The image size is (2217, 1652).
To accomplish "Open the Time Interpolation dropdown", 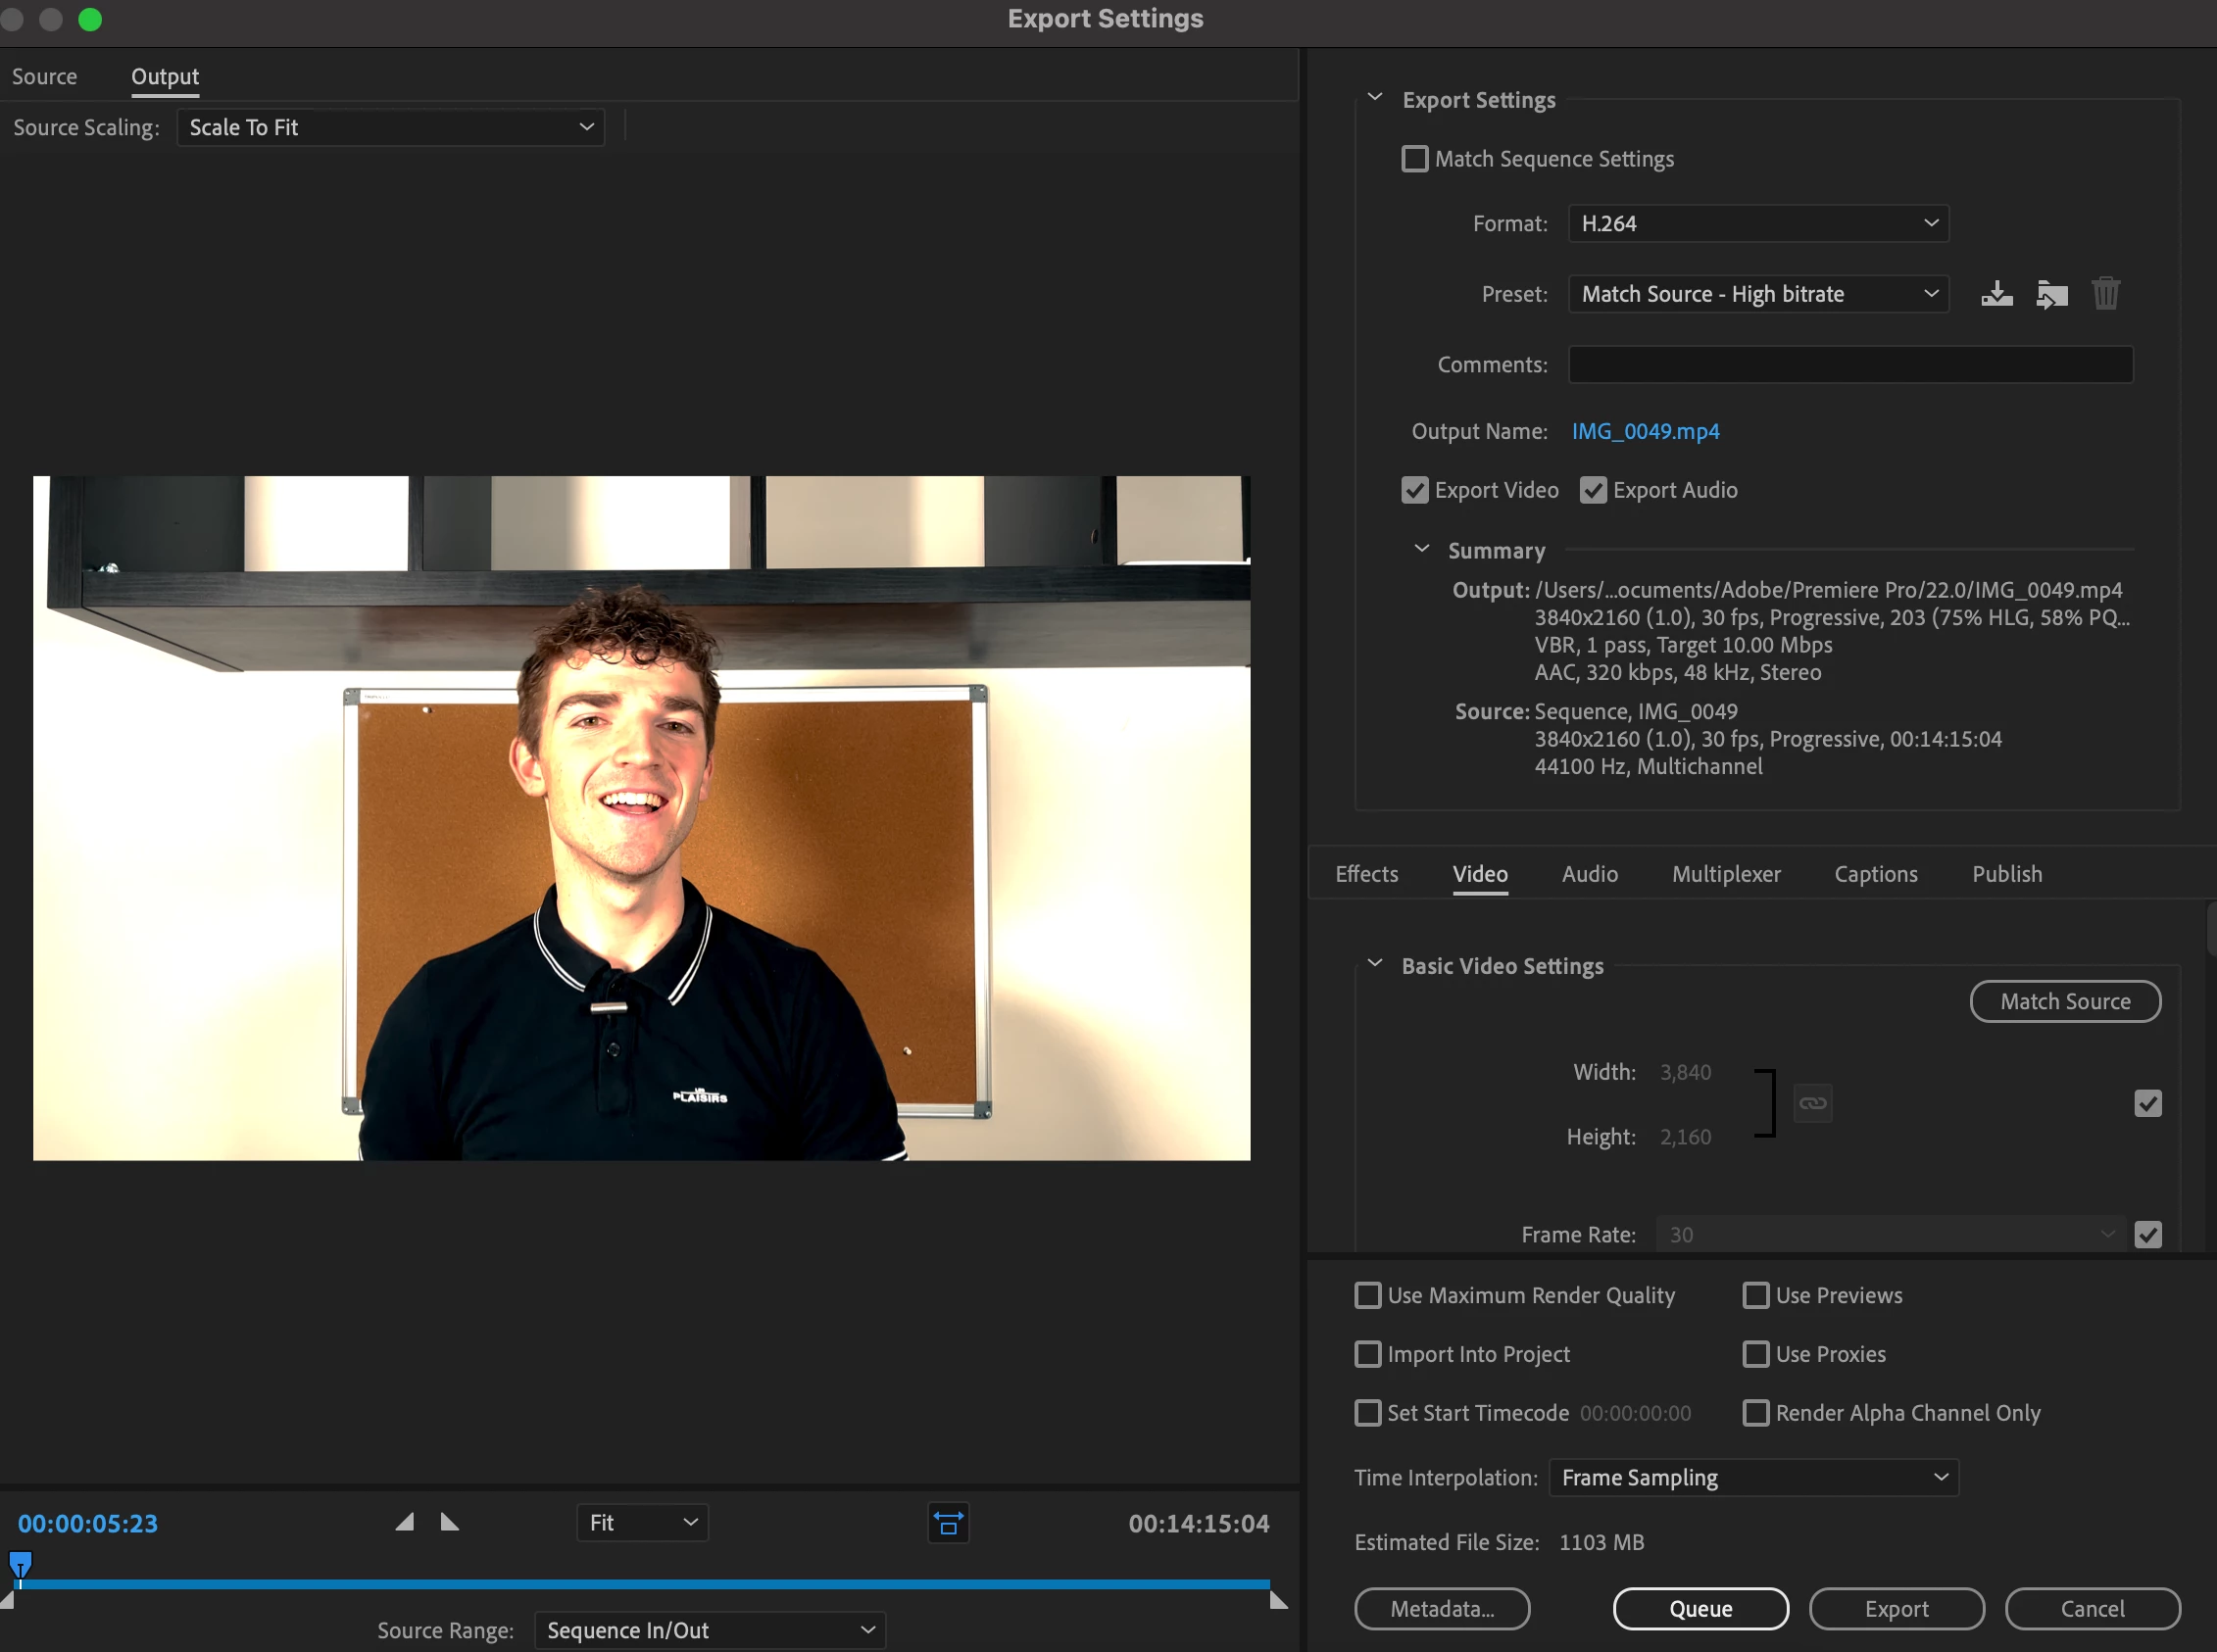I will (x=1752, y=1477).
